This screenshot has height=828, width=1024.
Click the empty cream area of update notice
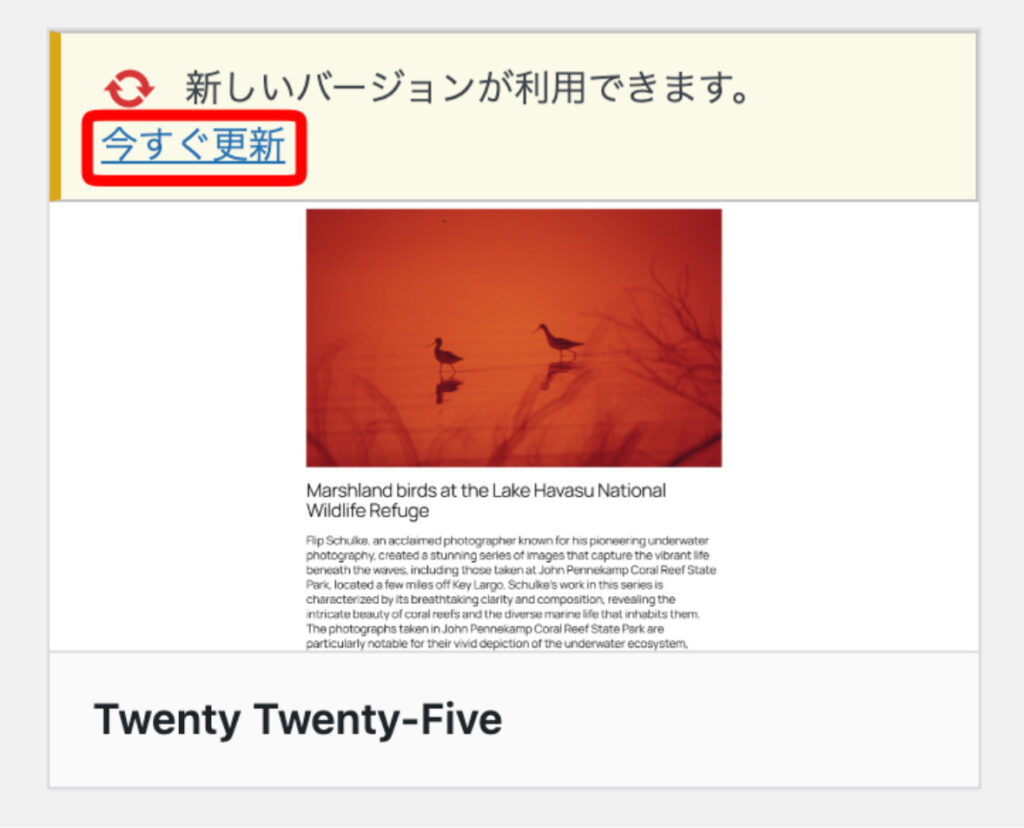tap(653, 150)
